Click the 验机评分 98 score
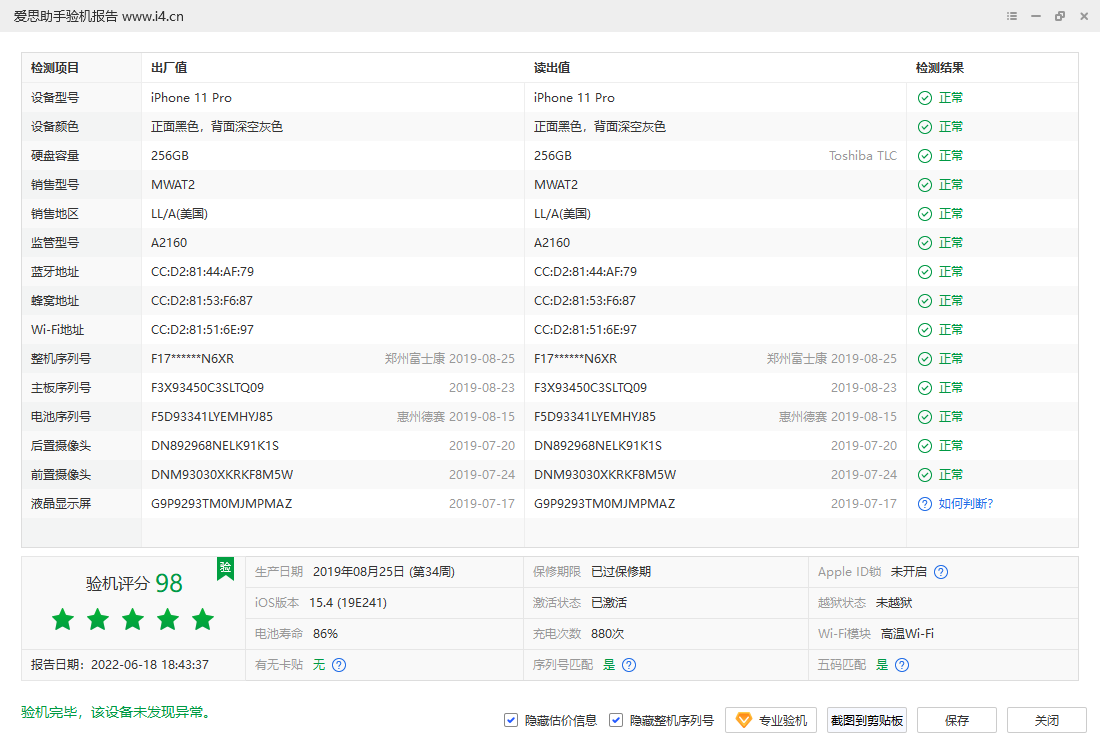 134,583
